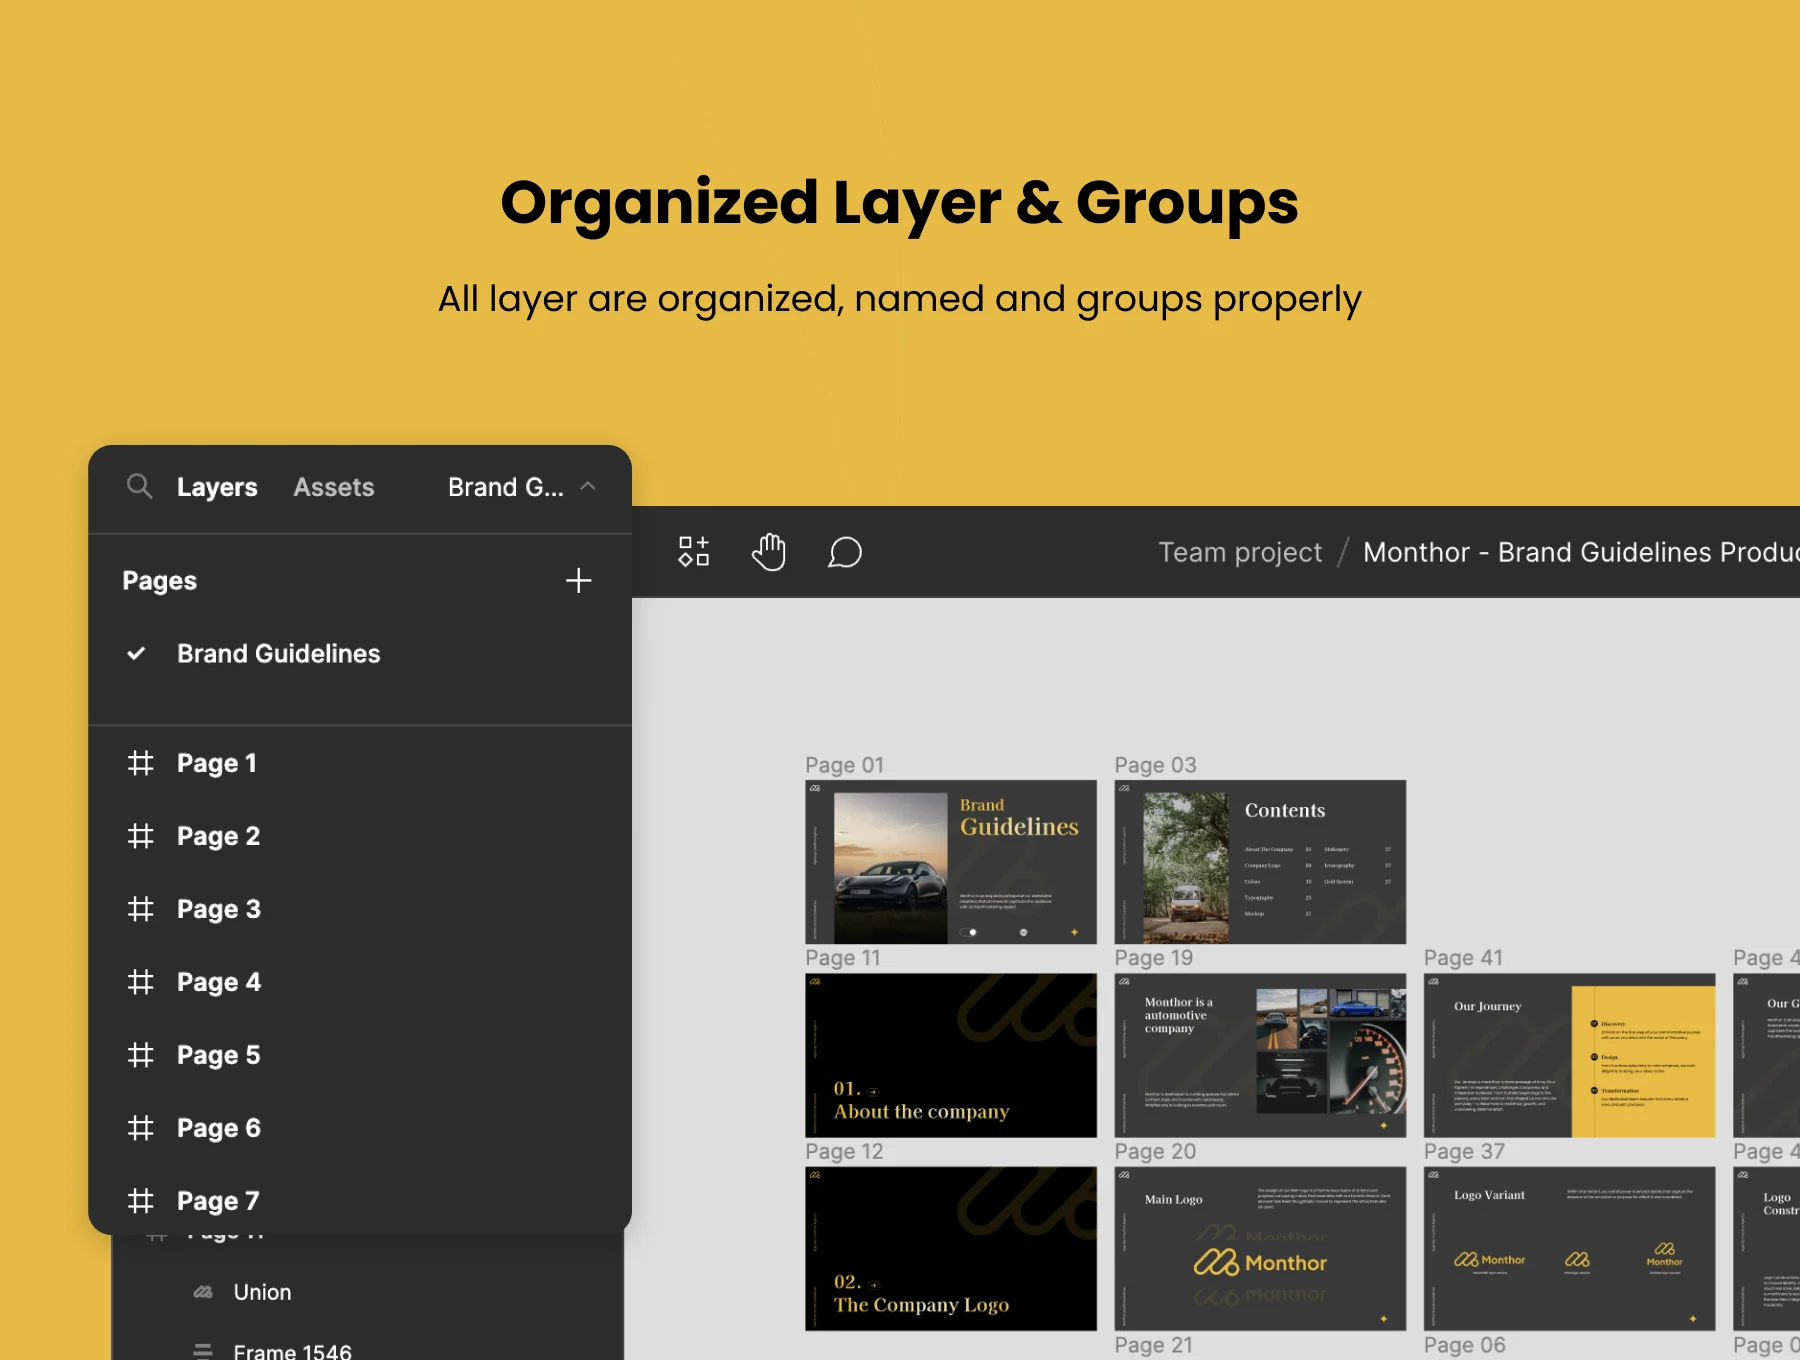Image resolution: width=1800 pixels, height=1360 pixels.
Task: Click the Union layer shape icon
Action: [203, 1292]
